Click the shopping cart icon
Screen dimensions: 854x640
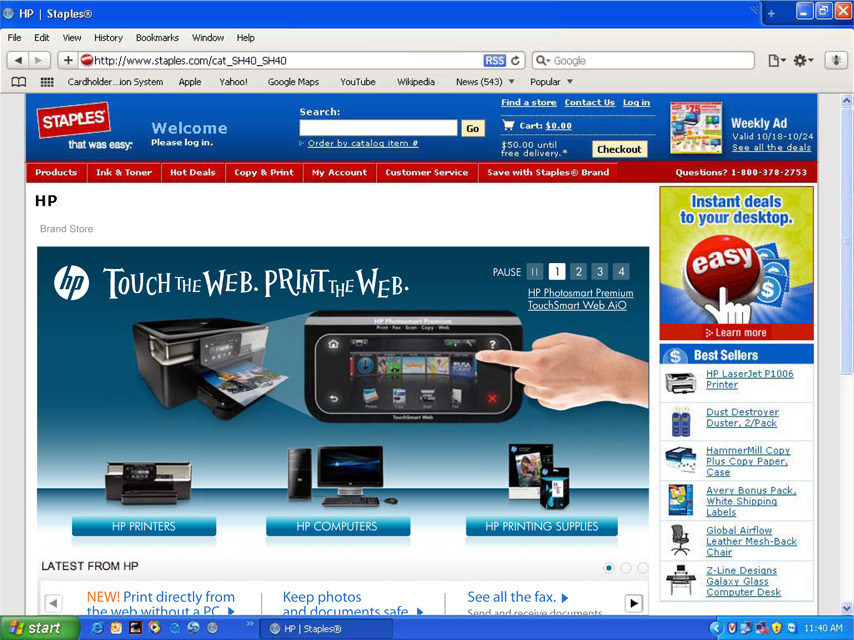click(x=508, y=125)
